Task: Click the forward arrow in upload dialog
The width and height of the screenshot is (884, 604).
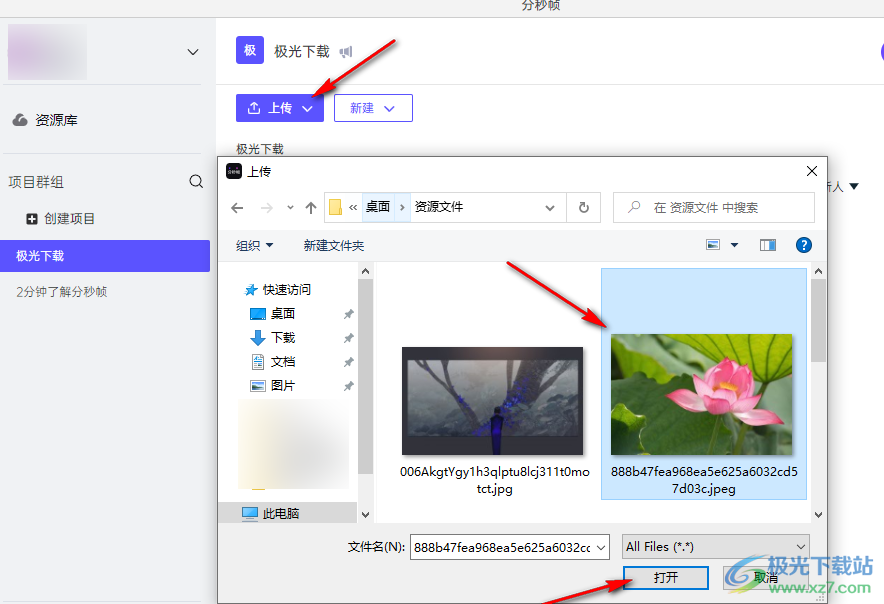Action: click(x=267, y=208)
